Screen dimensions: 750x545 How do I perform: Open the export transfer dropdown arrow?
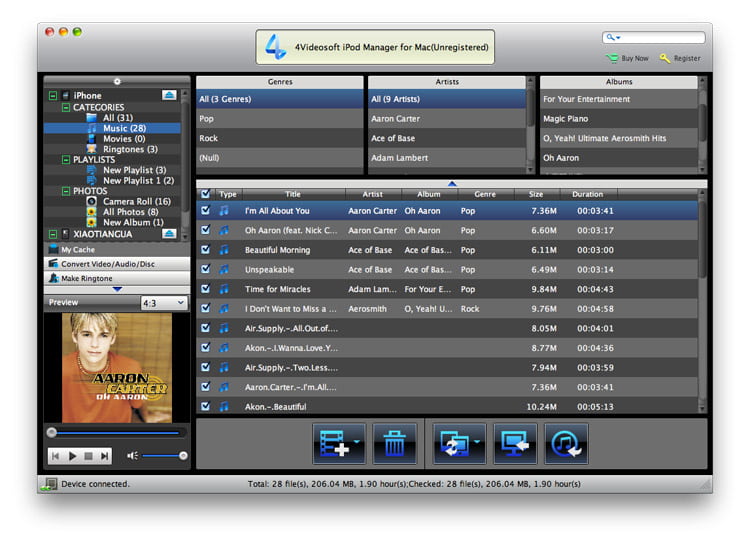tap(477, 441)
